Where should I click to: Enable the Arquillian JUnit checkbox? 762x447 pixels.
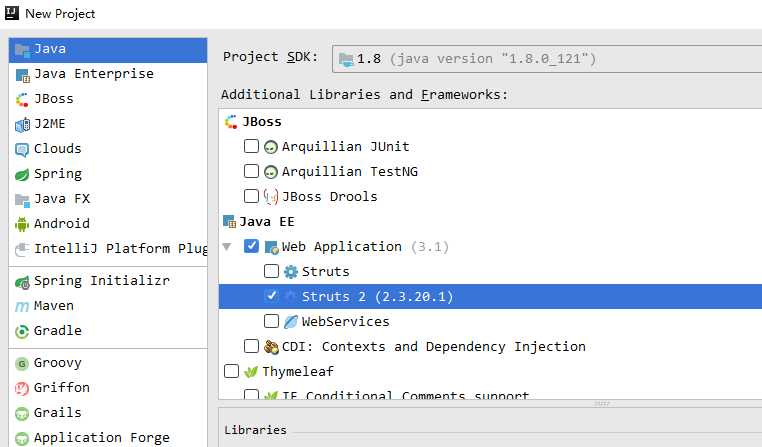pos(251,146)
